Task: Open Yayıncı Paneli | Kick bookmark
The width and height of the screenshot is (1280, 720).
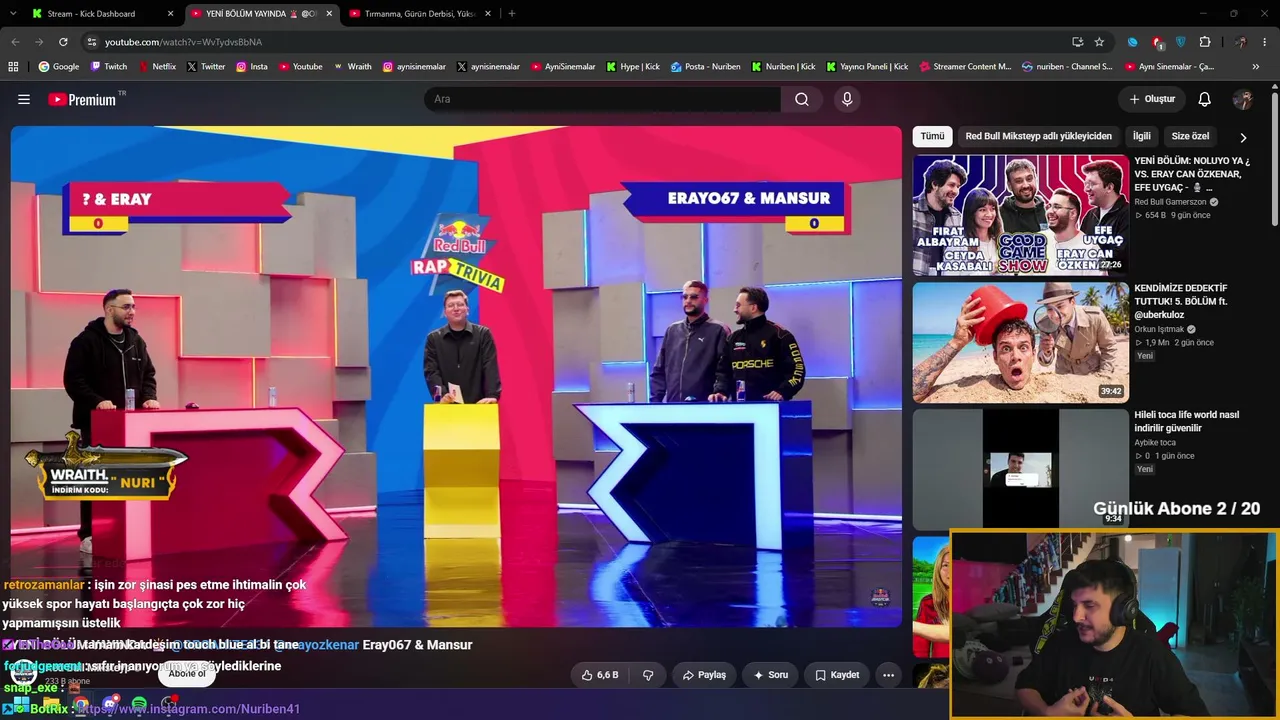Action: [867, 67]
